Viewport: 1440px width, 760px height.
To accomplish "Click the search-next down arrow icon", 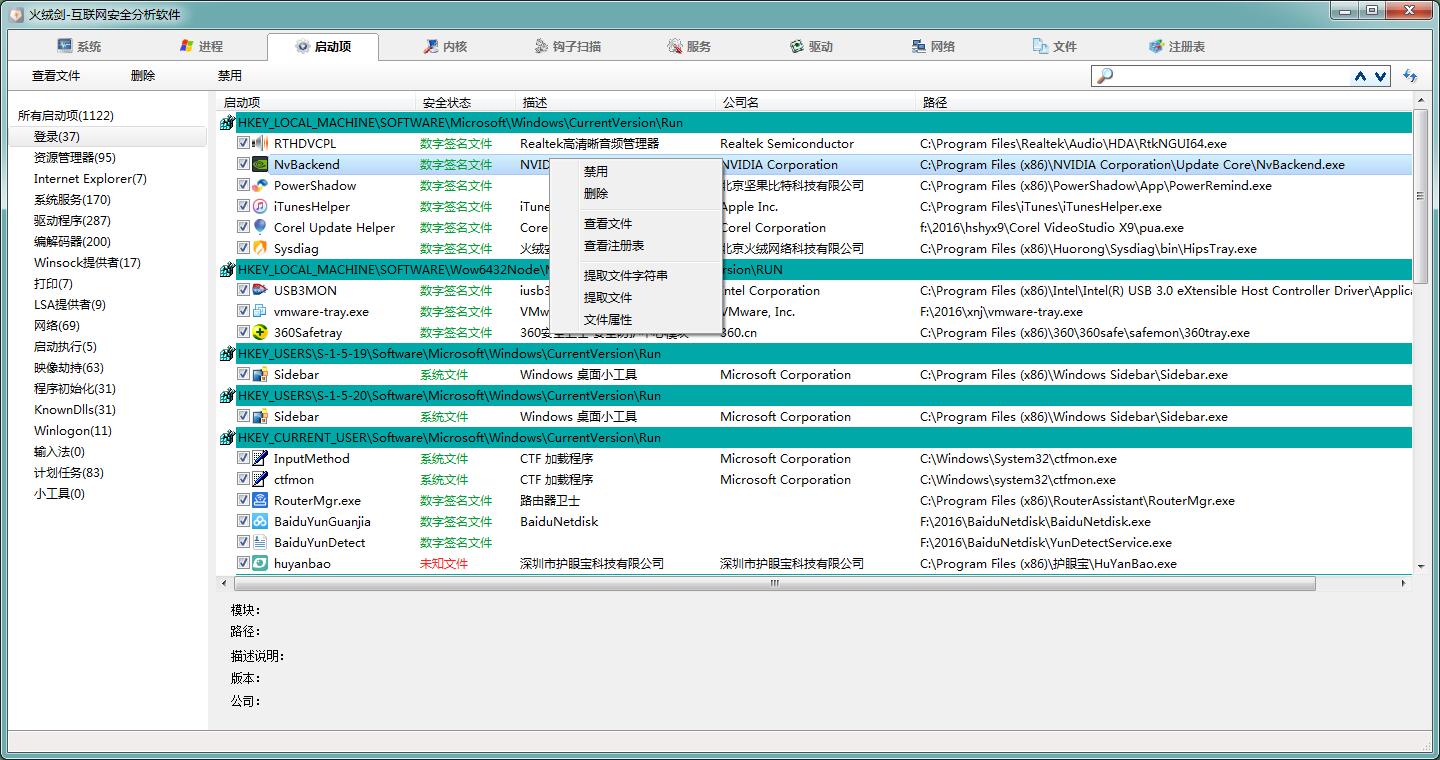I will pos(1381,76).
